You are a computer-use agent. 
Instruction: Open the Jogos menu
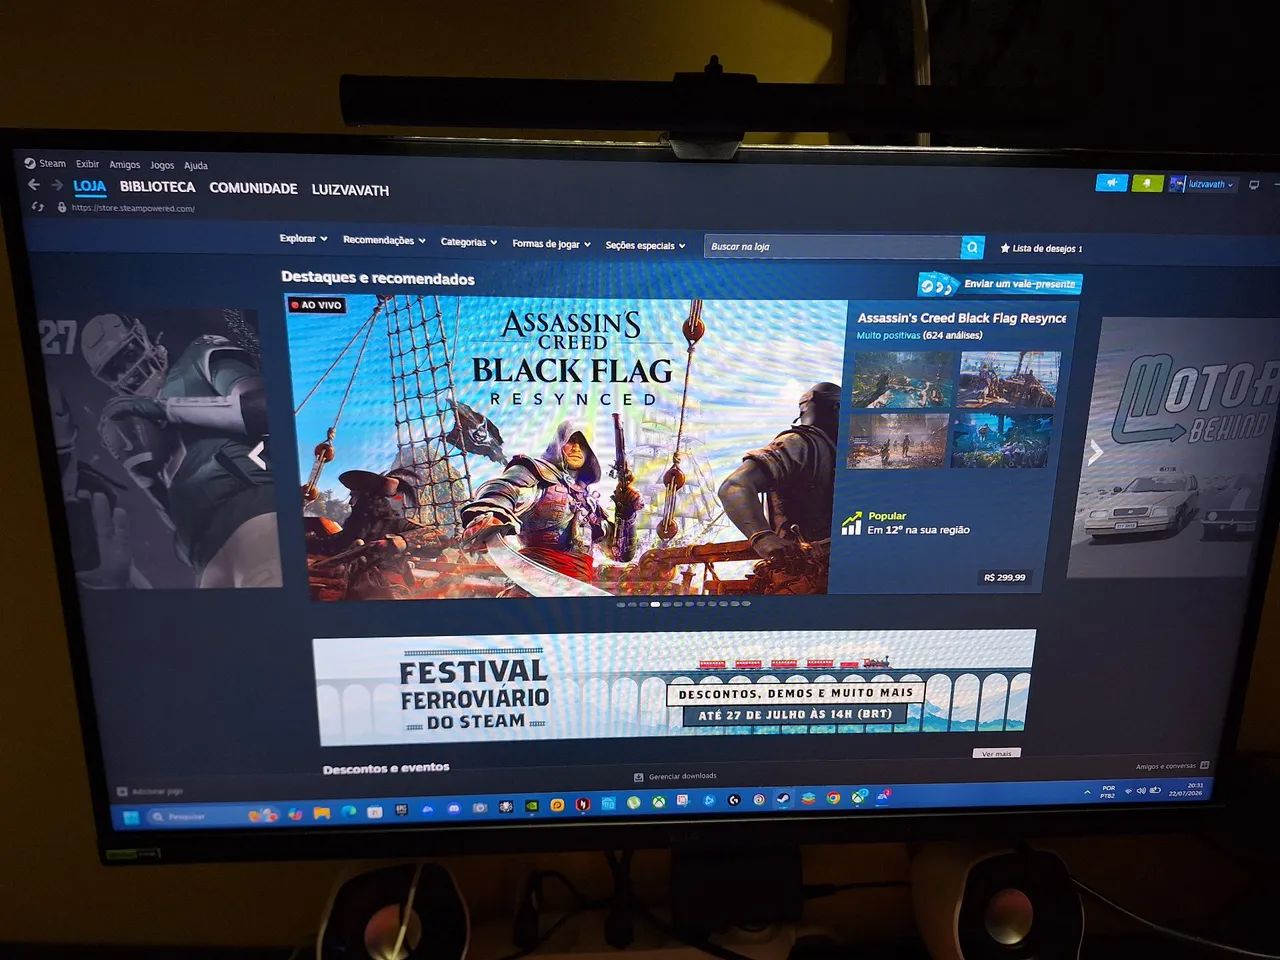(x=162, y=165)
